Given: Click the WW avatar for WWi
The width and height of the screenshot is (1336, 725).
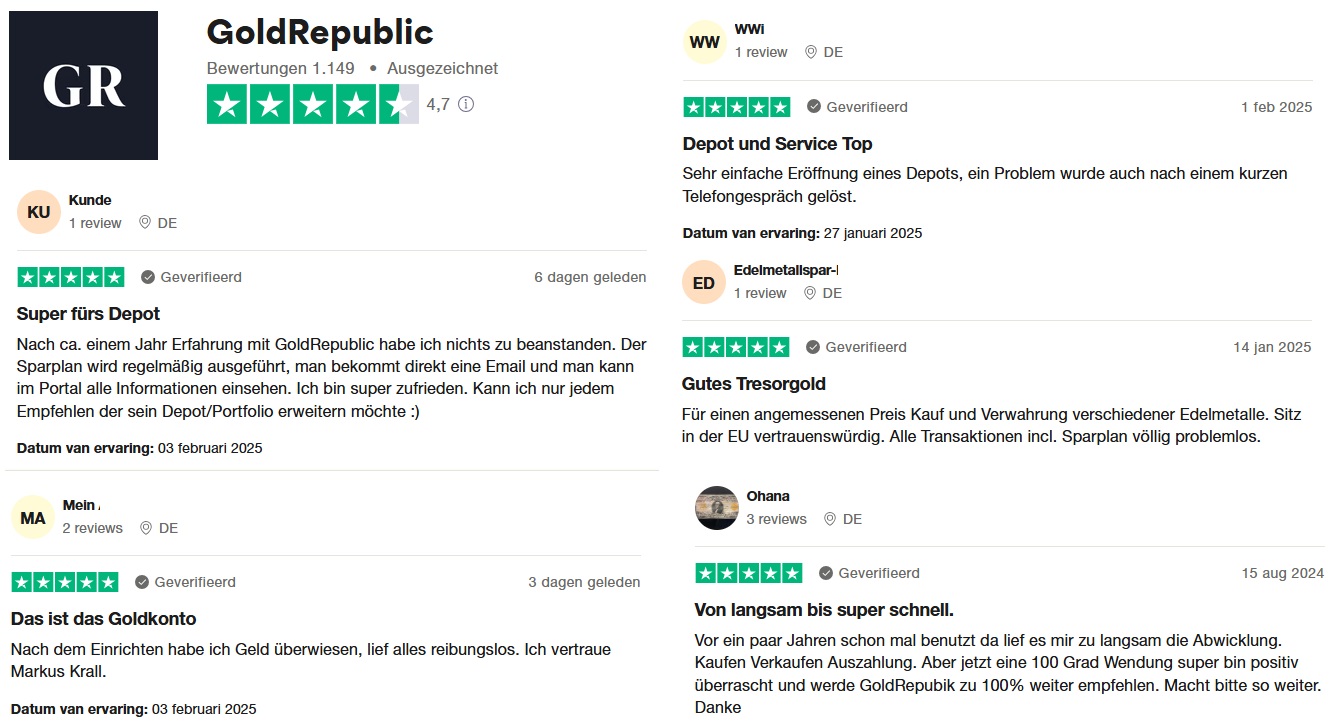Looking at the screenshot, I should (705, 42).
